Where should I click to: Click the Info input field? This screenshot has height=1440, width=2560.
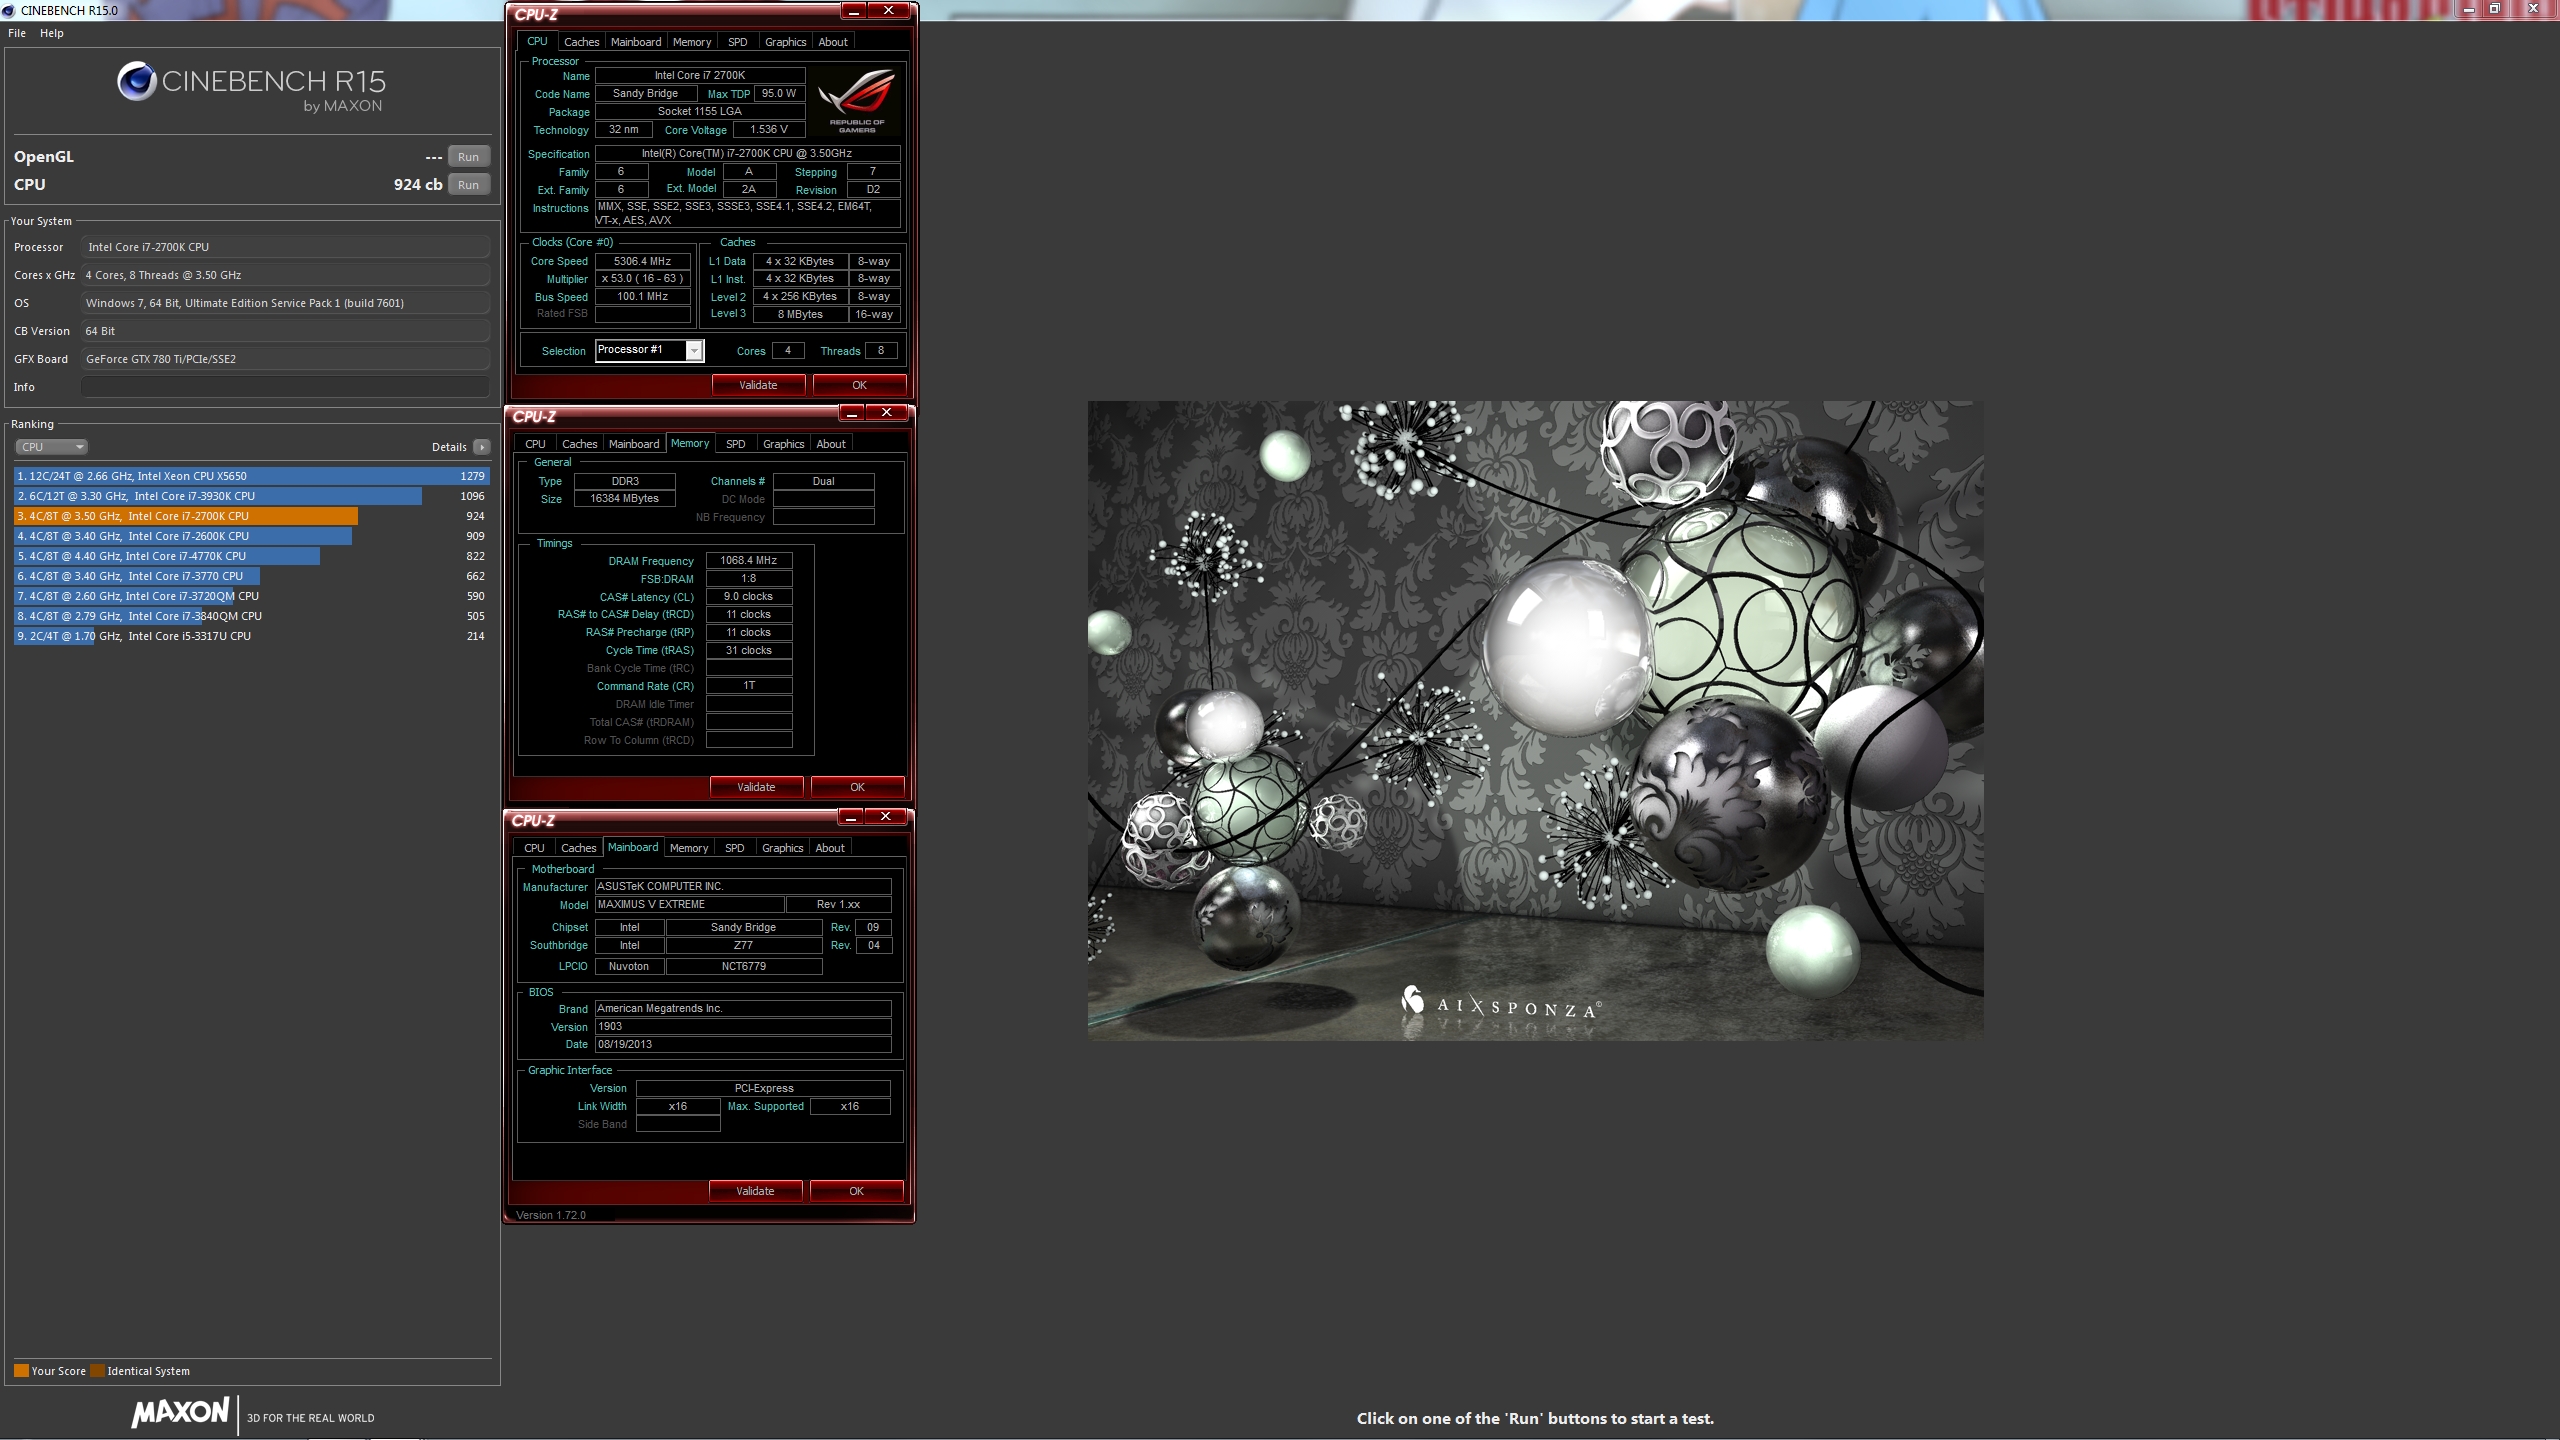[x=285, y=387]
